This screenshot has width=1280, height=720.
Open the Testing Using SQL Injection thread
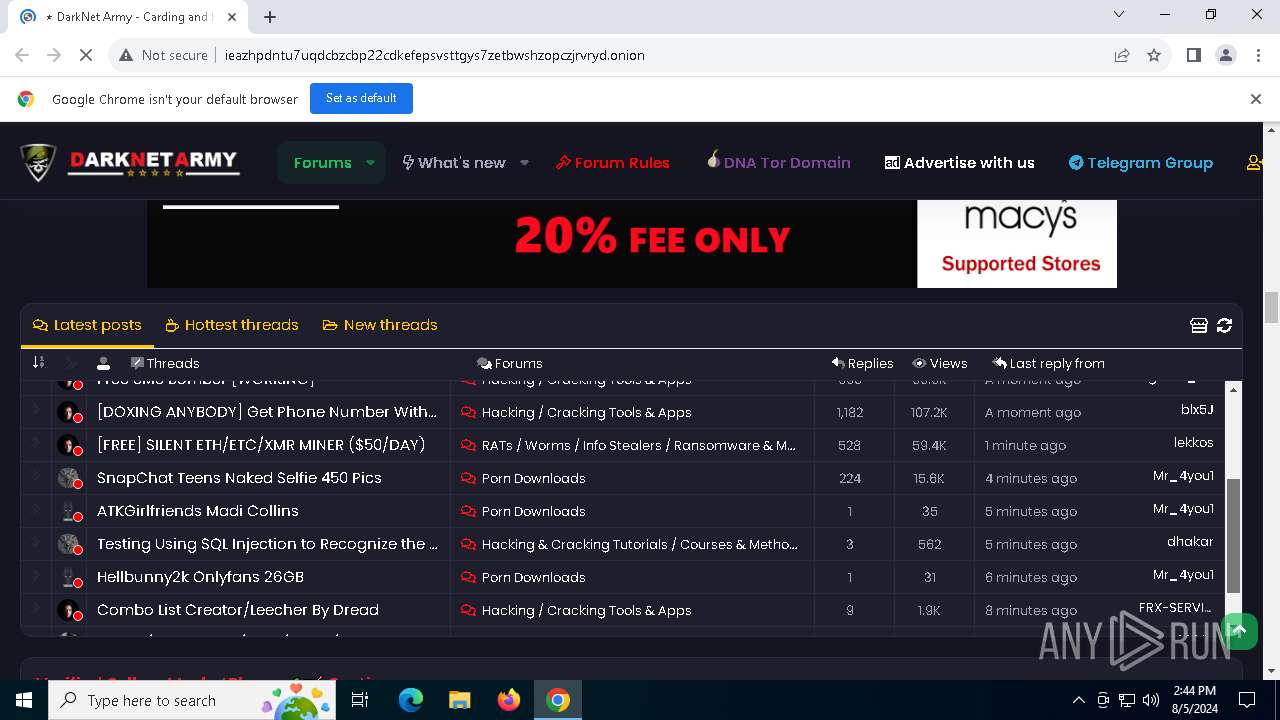267,544
